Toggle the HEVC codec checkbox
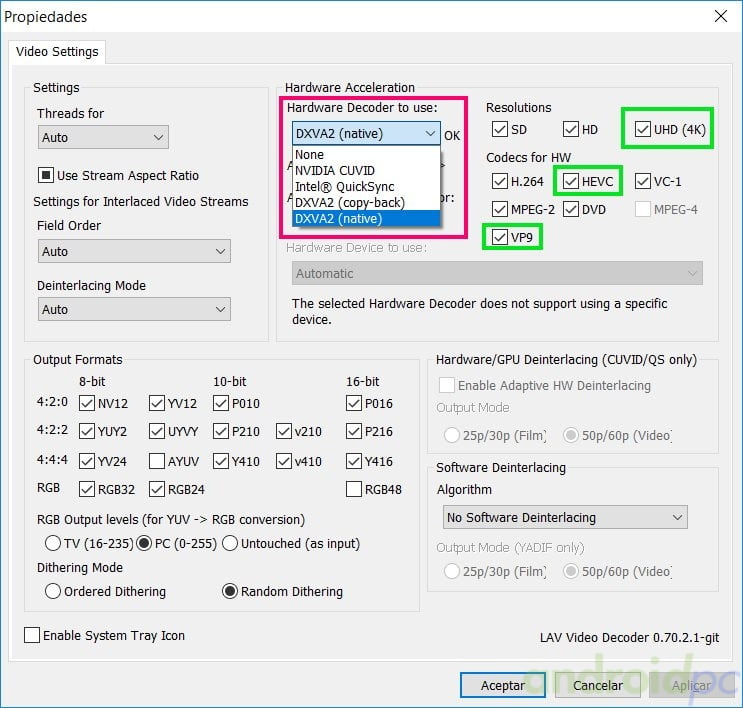The image size is (743, 708). pyautogui.click(x=571, y=182)
